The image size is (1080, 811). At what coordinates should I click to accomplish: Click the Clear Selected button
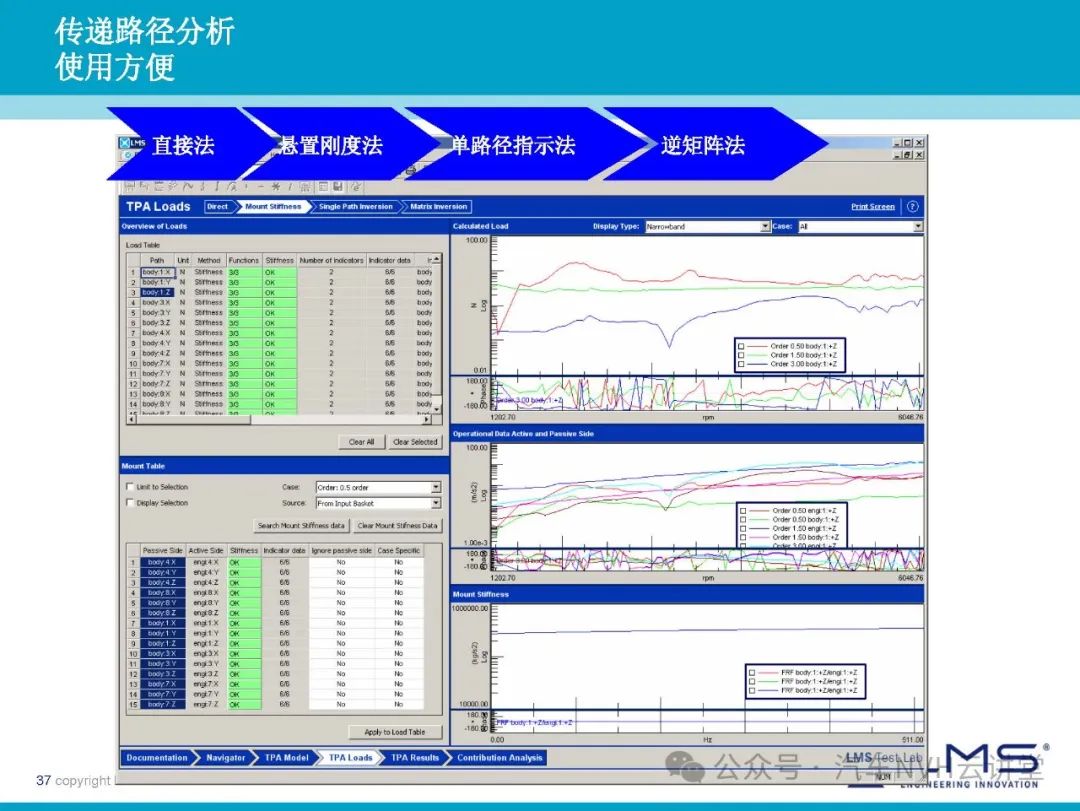point(415,442)
